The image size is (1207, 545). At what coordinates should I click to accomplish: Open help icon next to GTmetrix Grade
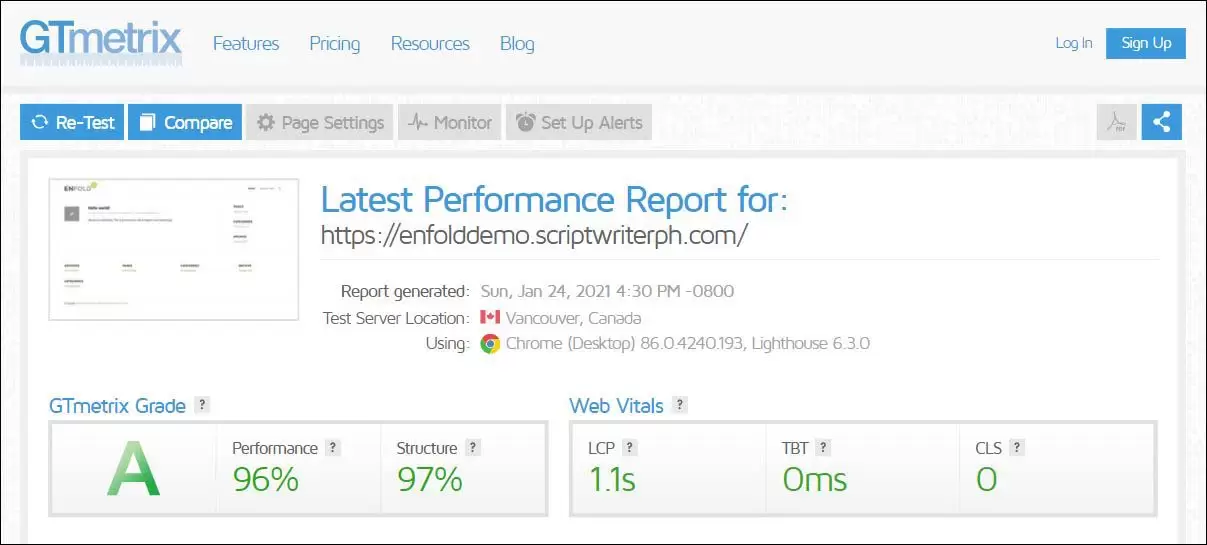(202, 405)
